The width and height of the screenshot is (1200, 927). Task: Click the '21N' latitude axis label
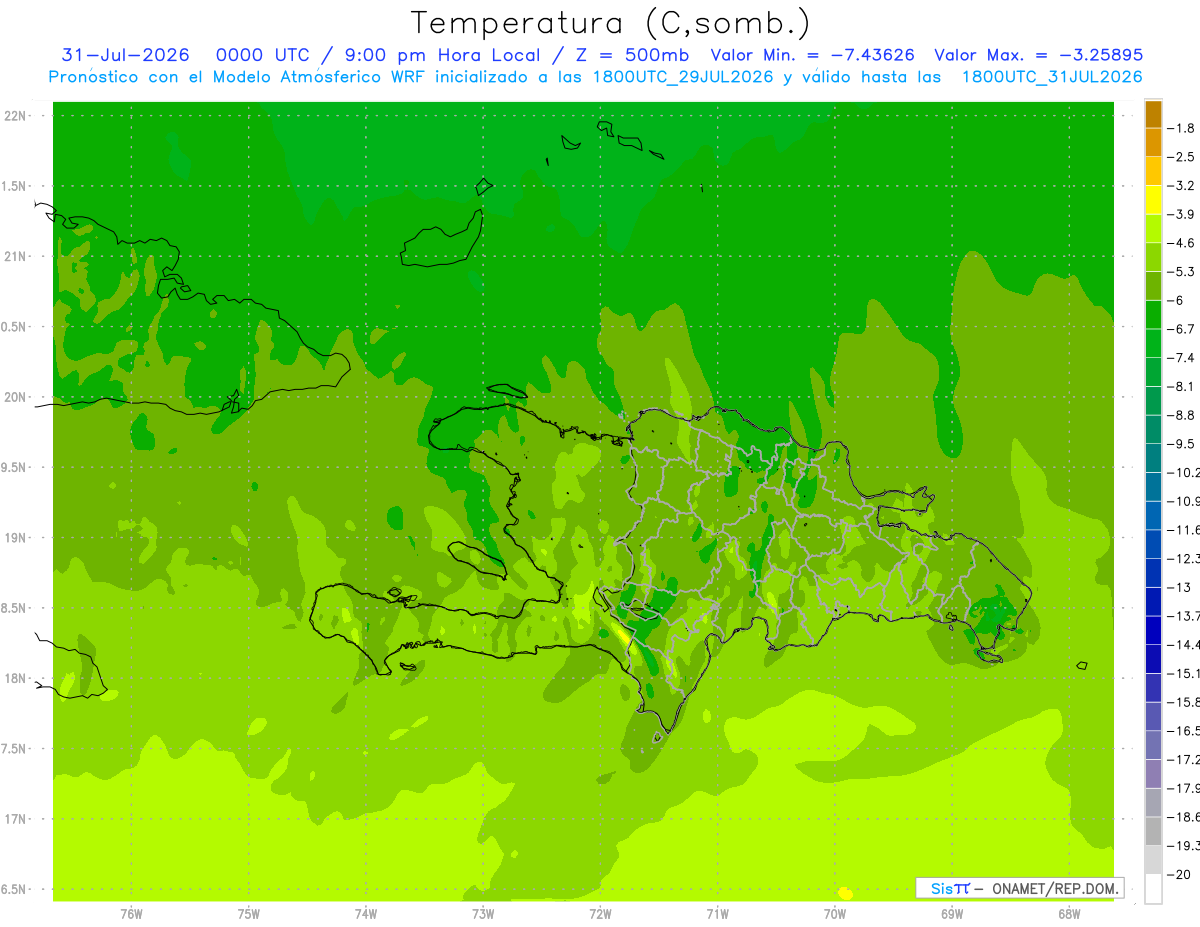(16, 256)
